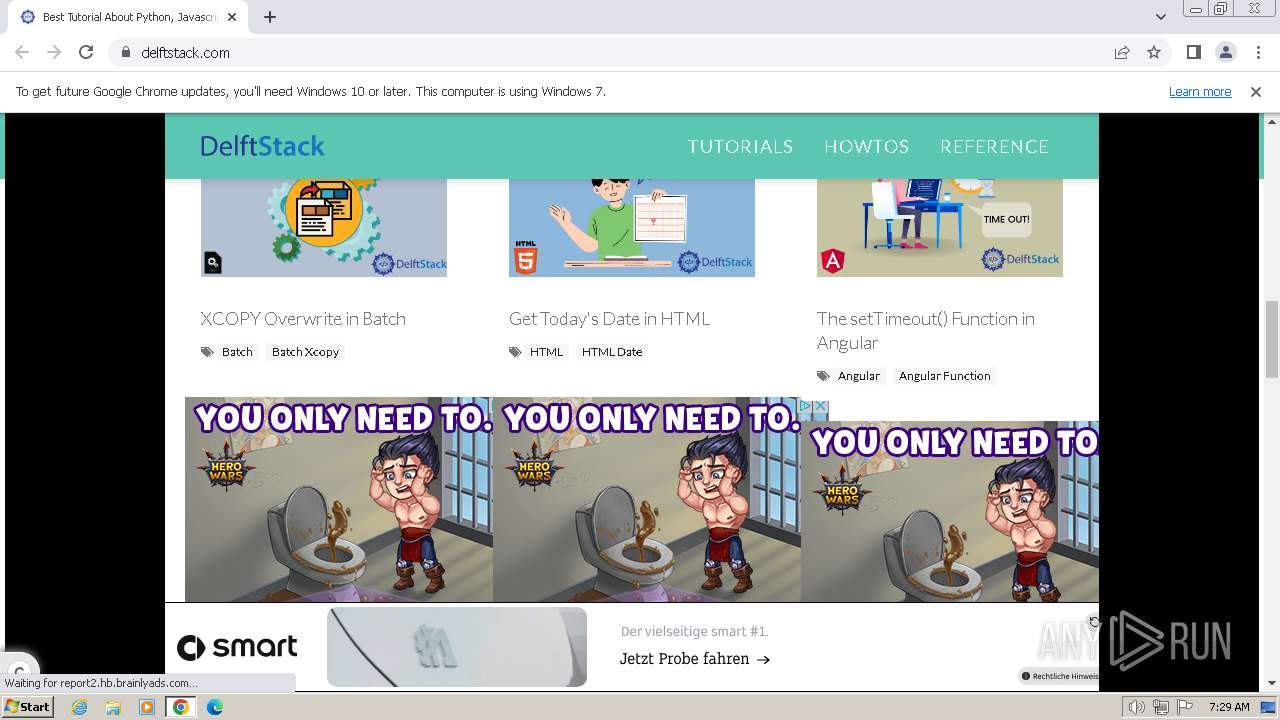Open Rechtliche Hinweise in smart banner

point(1059,676)
